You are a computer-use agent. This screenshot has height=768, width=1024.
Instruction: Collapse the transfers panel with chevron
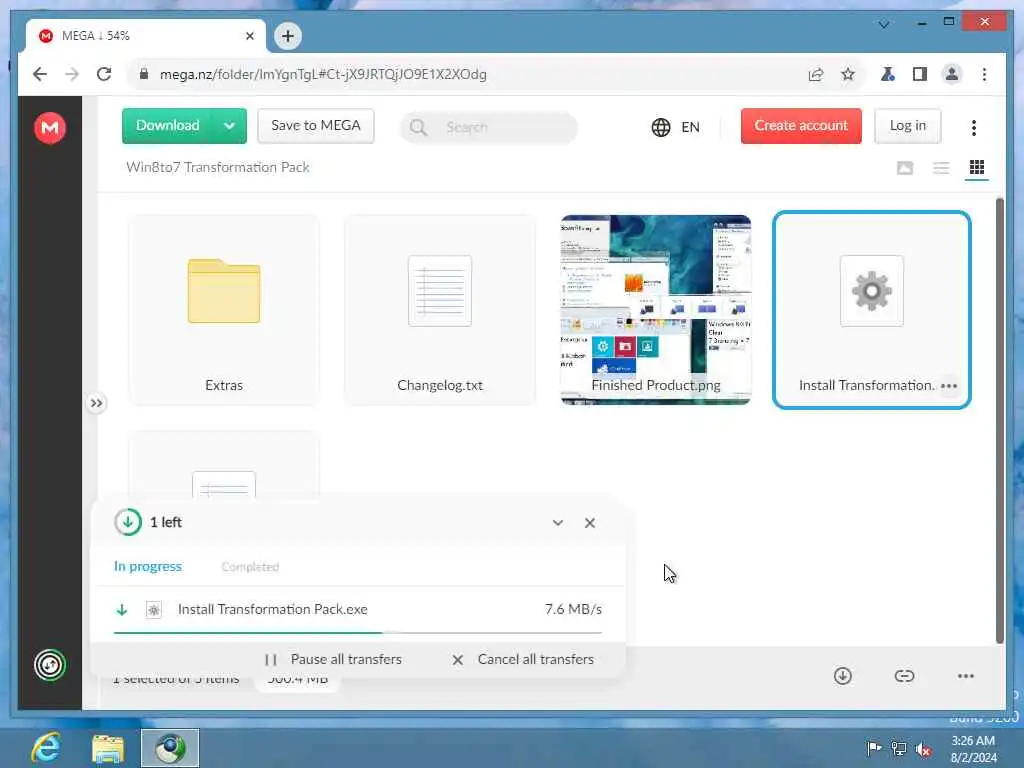coord(558,522)
